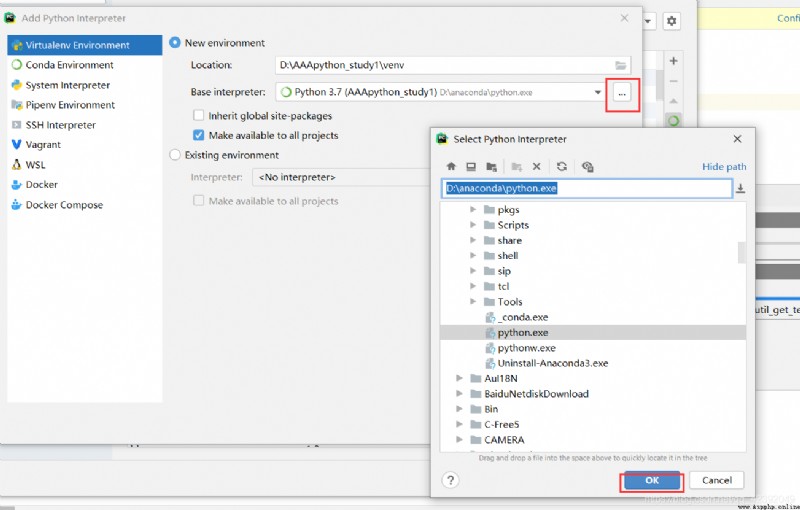Toggle show hidden files icon
Screen dimensions: 800x510
pyautogui.click(x=587, y=166)
